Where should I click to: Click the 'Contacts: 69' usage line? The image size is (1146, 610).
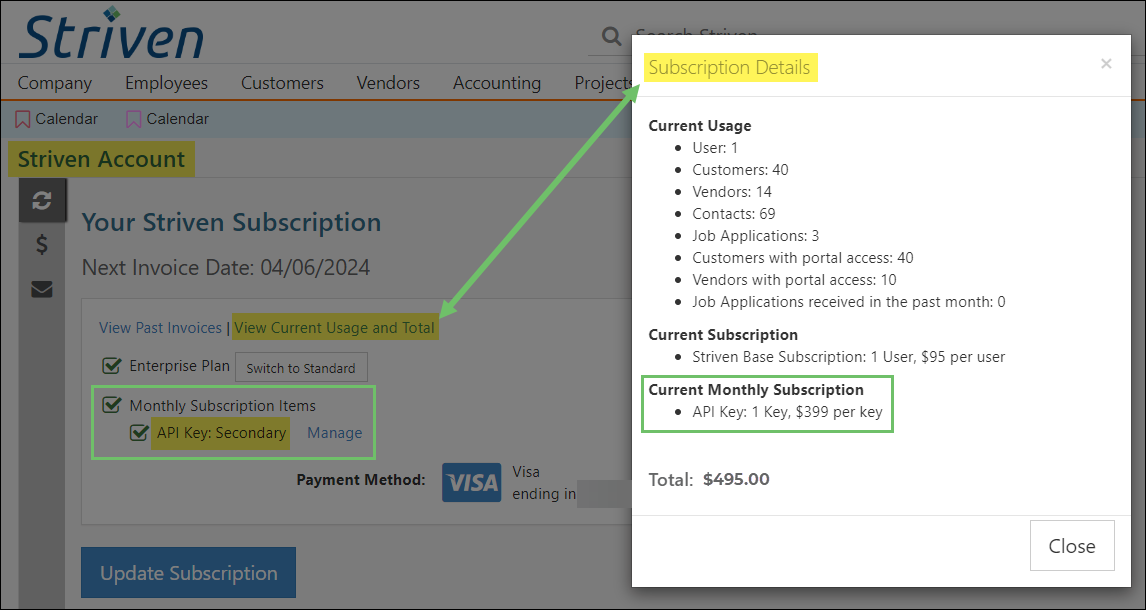734,214
